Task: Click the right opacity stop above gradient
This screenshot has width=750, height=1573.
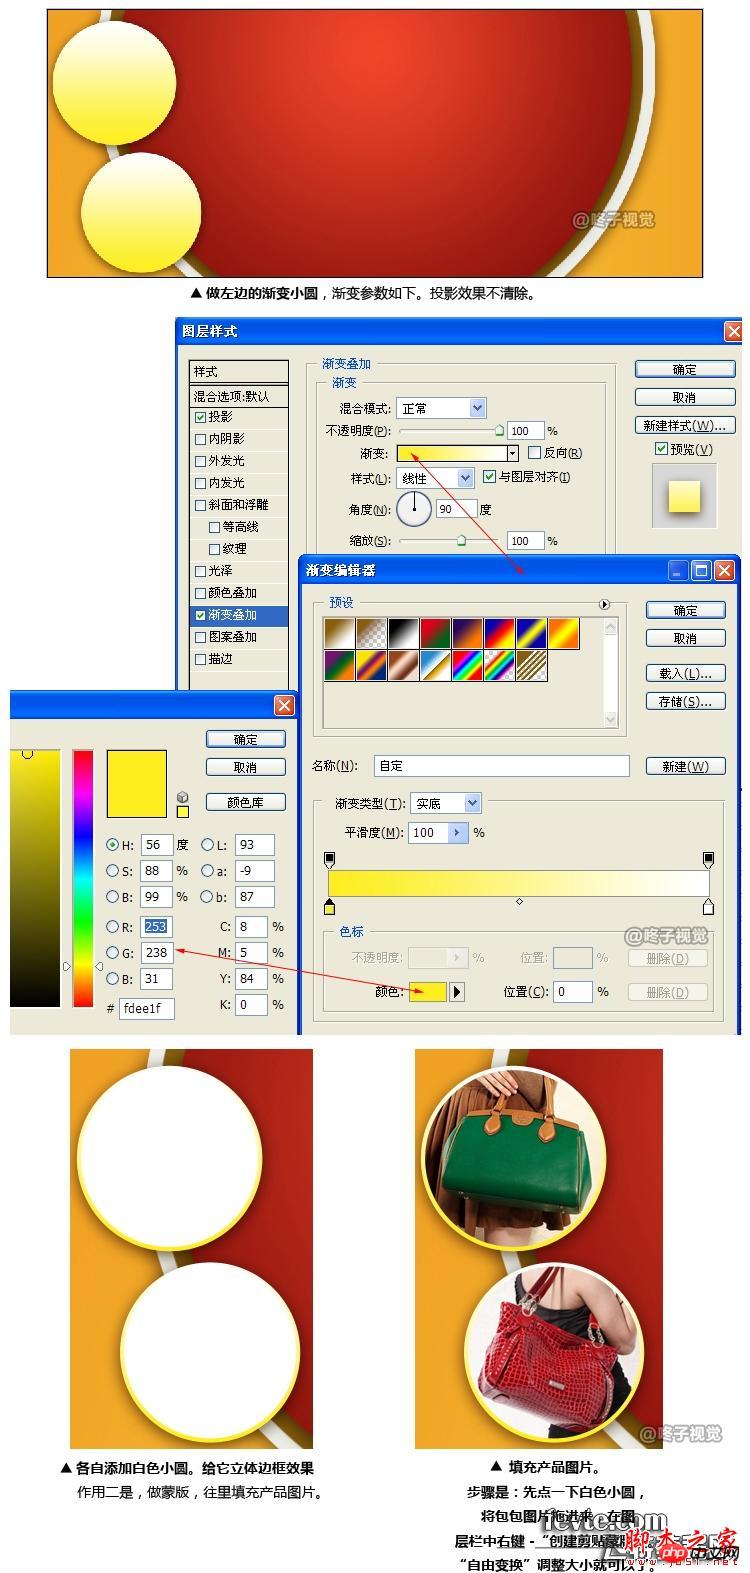Action: 709,859
